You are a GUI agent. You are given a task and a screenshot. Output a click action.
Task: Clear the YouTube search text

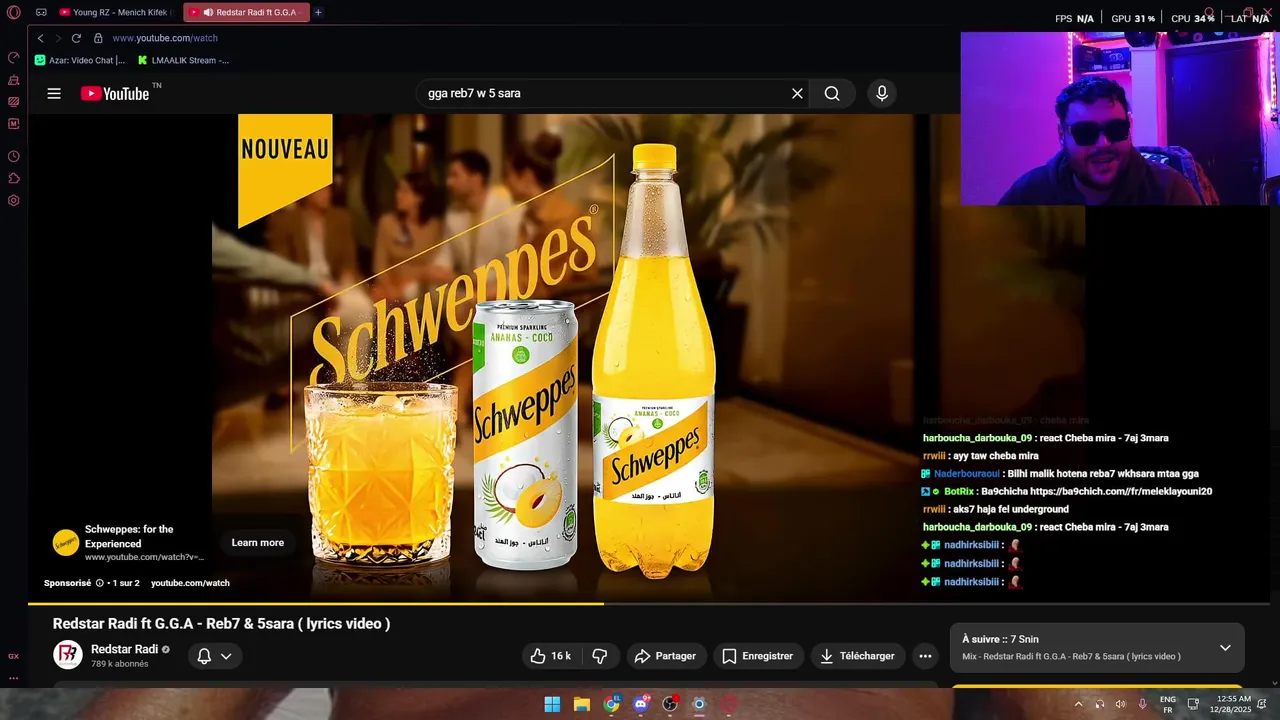tap(797, 93)
